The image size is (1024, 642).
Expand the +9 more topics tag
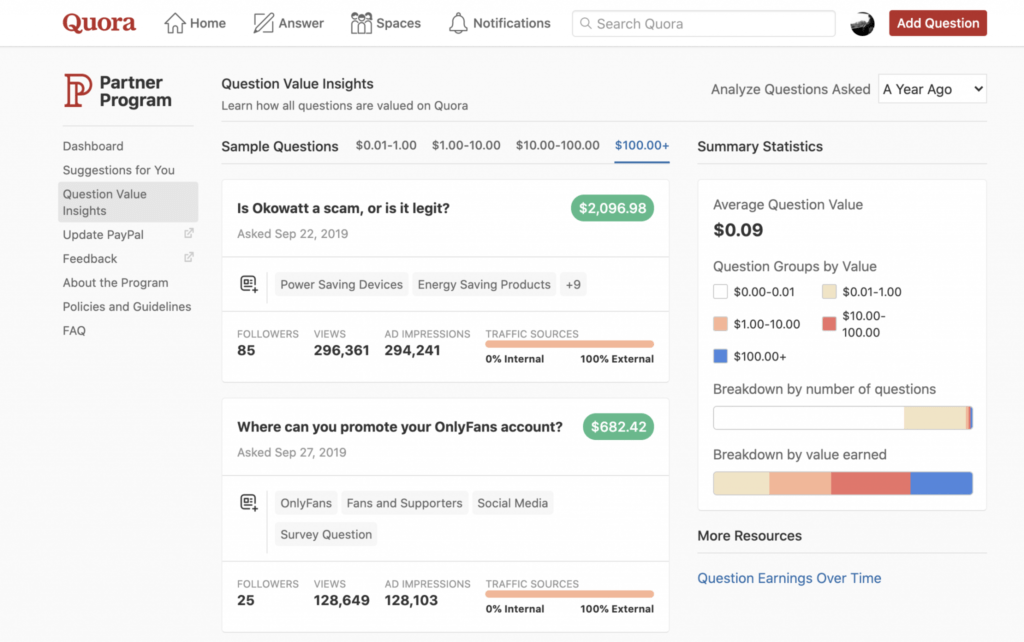[x=573, y=284]
